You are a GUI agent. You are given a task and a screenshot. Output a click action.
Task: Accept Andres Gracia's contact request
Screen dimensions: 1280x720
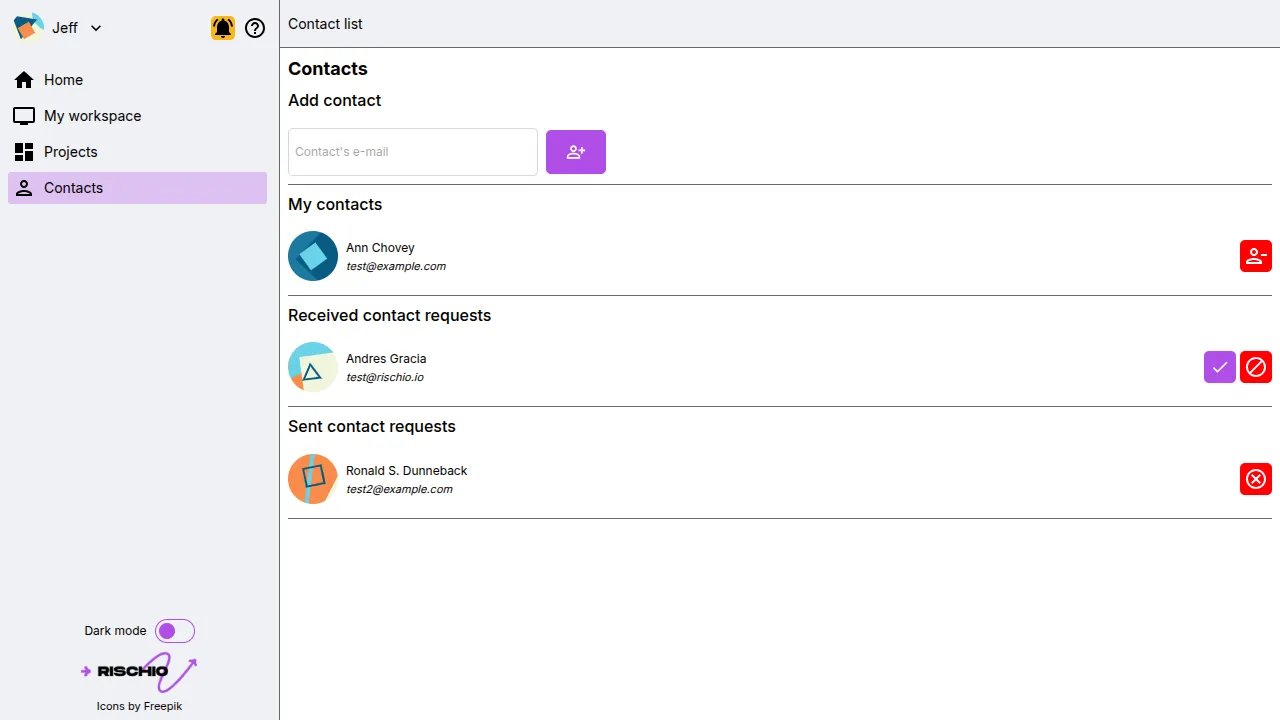(1220, 367)
